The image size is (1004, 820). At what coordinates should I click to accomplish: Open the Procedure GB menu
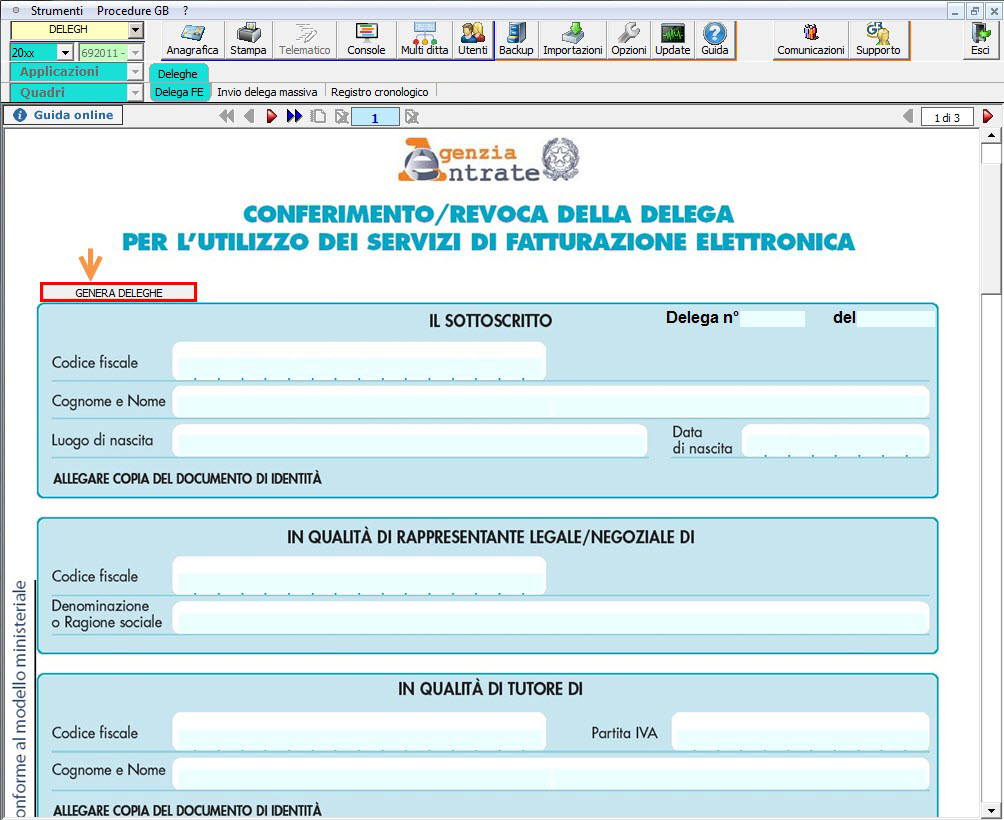[x=133, y=11]
